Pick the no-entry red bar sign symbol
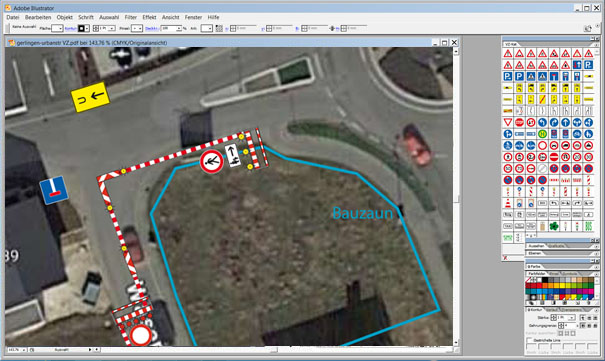 click(554, 157)
